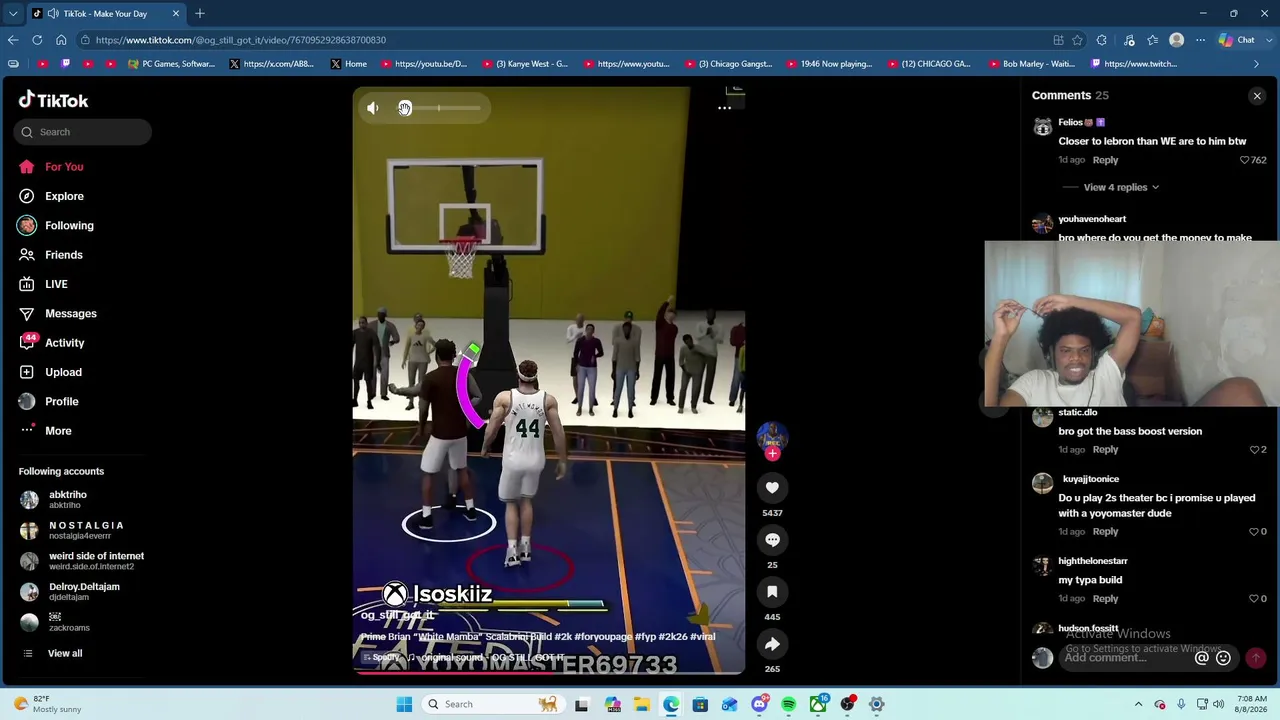Reply to kuyajjtoonice's comment

point(1105,532)
